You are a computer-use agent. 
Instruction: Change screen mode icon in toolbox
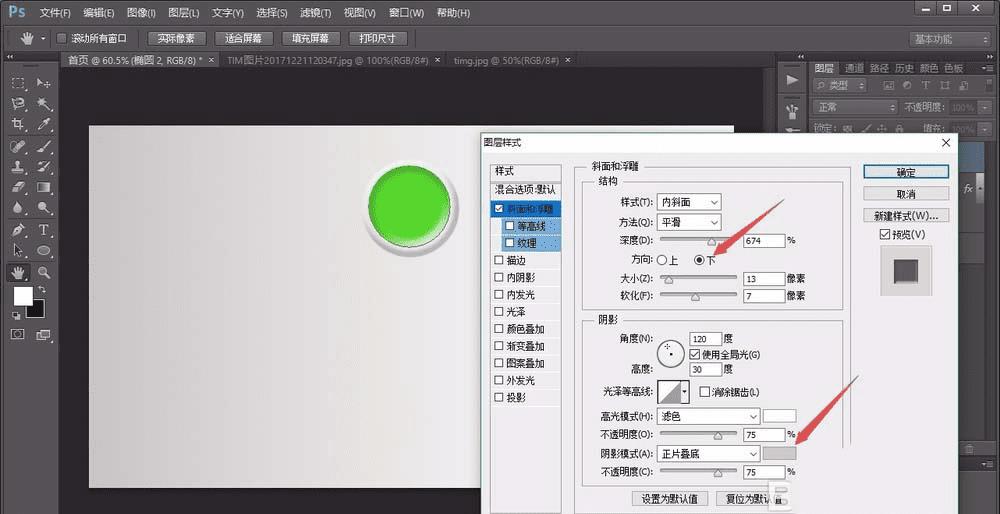tap(43, 334)
